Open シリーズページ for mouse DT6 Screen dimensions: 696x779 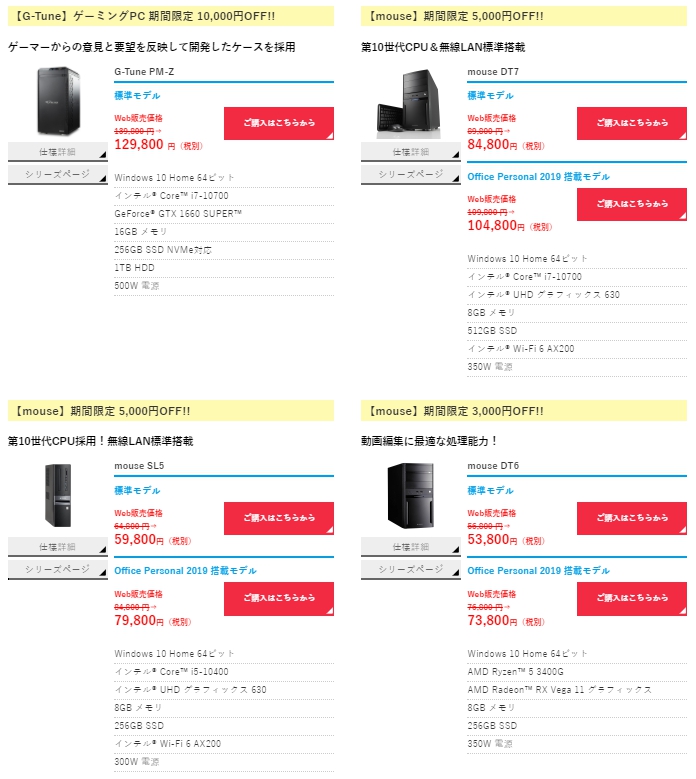[411, 569]
